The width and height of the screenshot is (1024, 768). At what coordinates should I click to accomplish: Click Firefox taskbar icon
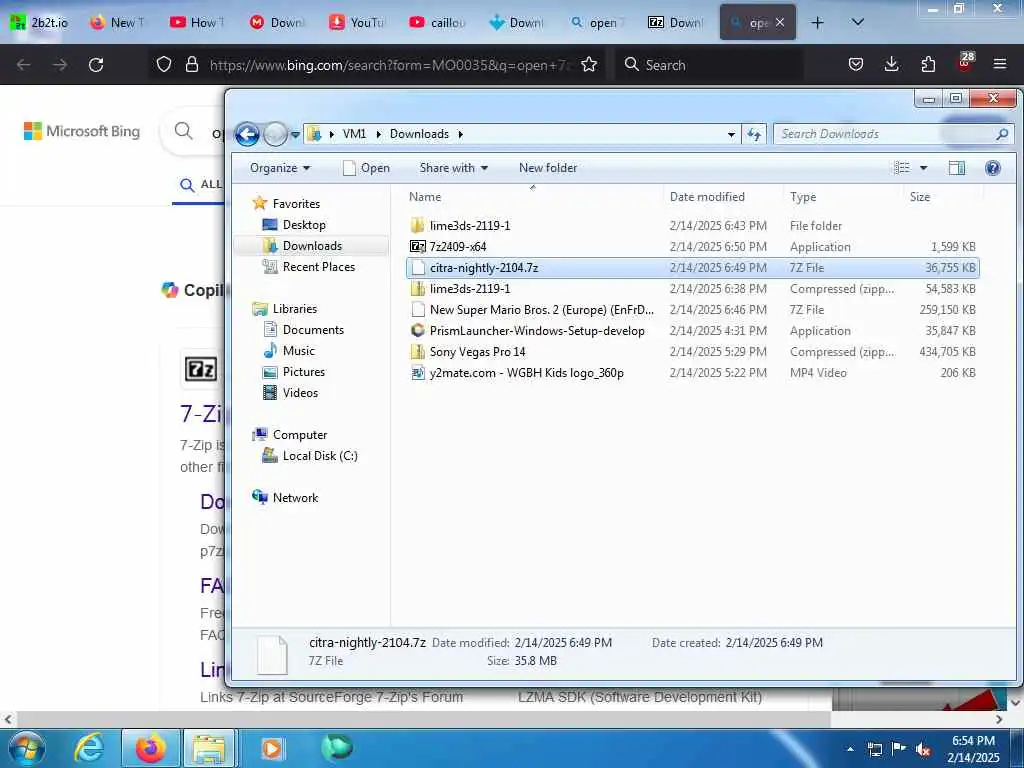150,748
